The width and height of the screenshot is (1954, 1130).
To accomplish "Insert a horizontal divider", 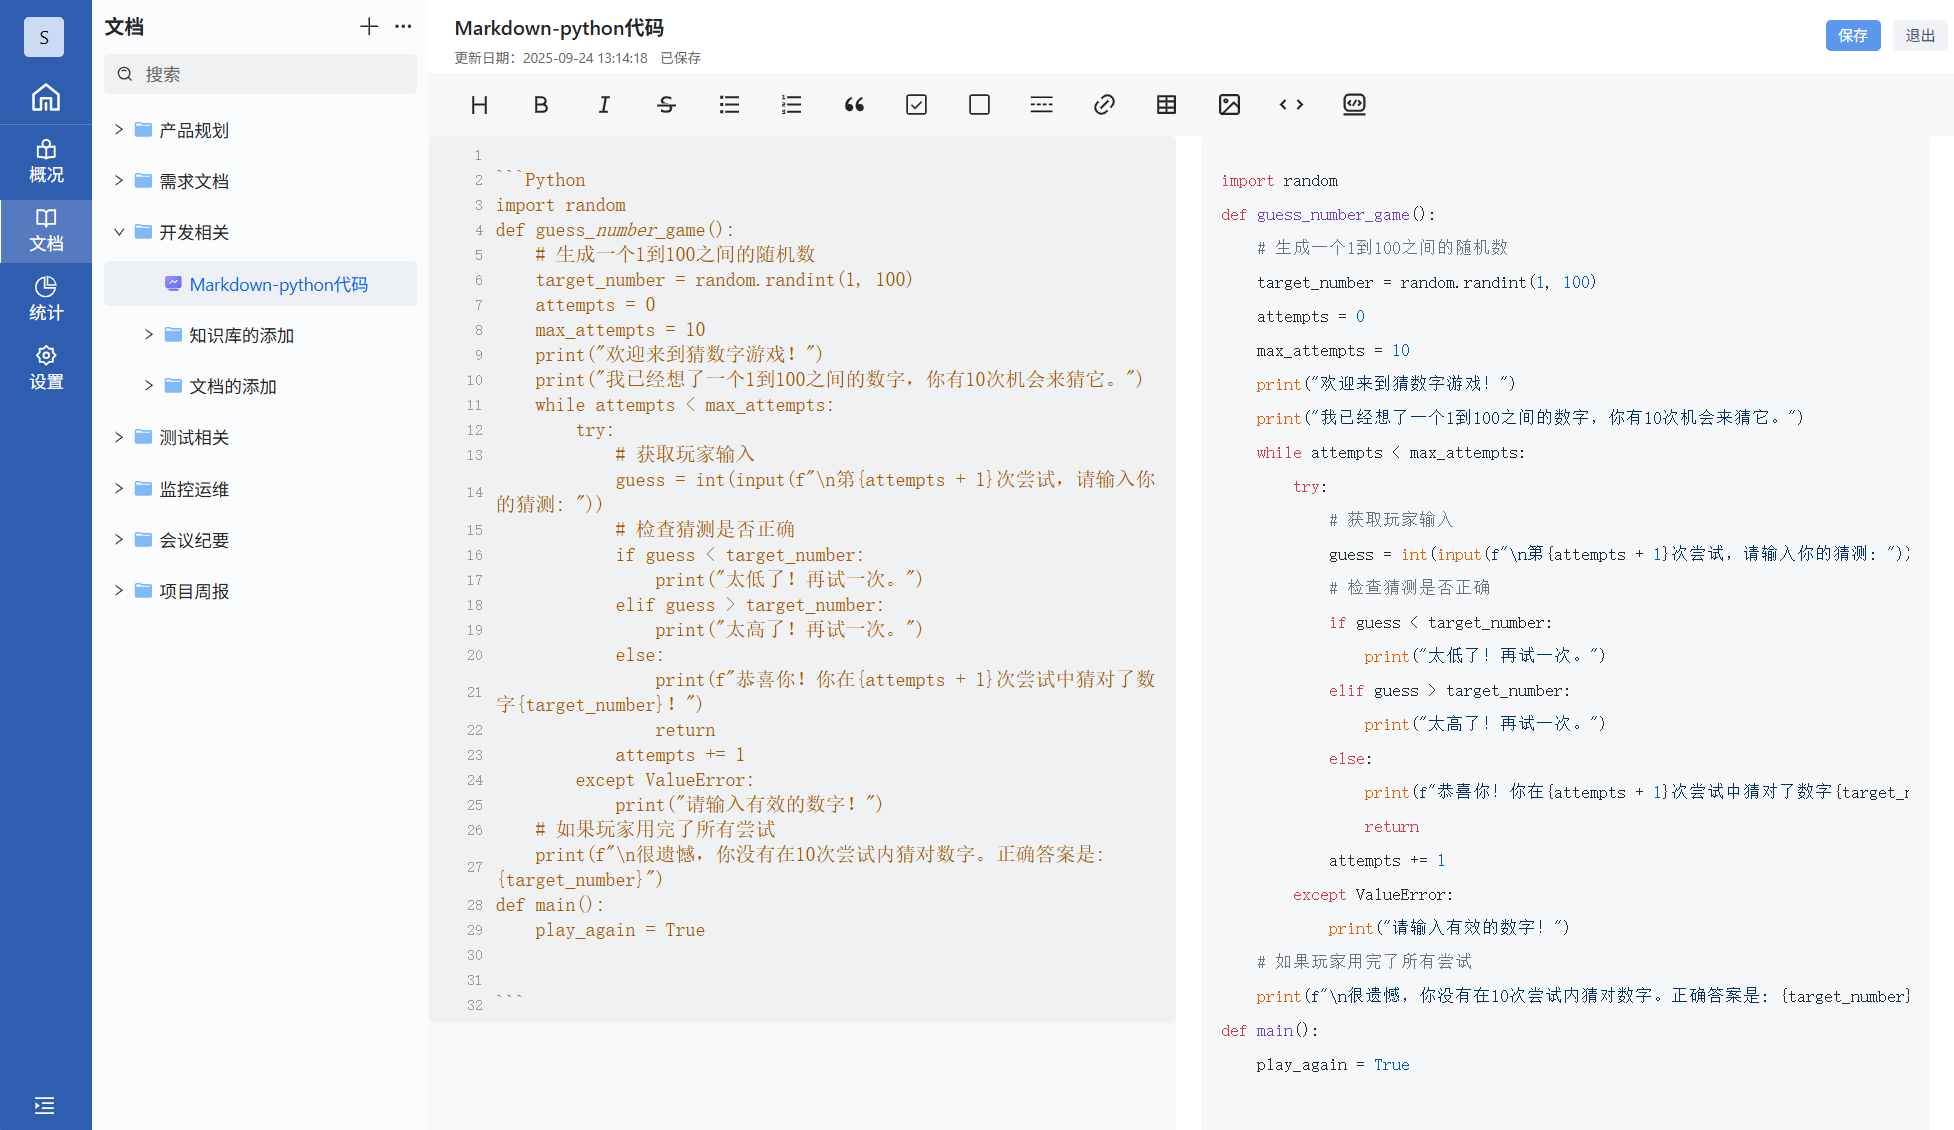I will pos(1041,104).
